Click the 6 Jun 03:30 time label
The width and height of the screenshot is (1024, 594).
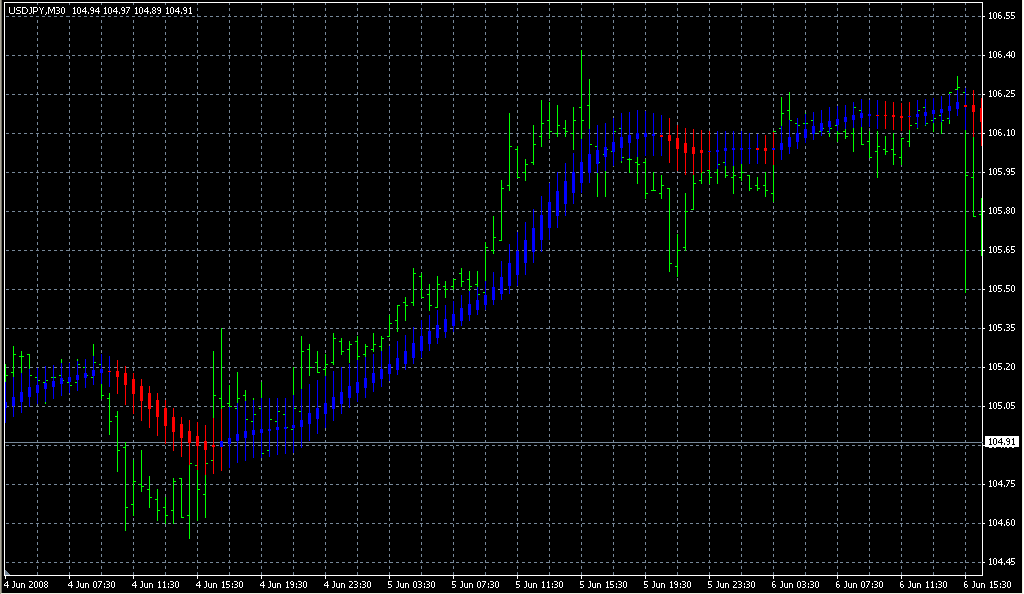(x=796, y=585)
